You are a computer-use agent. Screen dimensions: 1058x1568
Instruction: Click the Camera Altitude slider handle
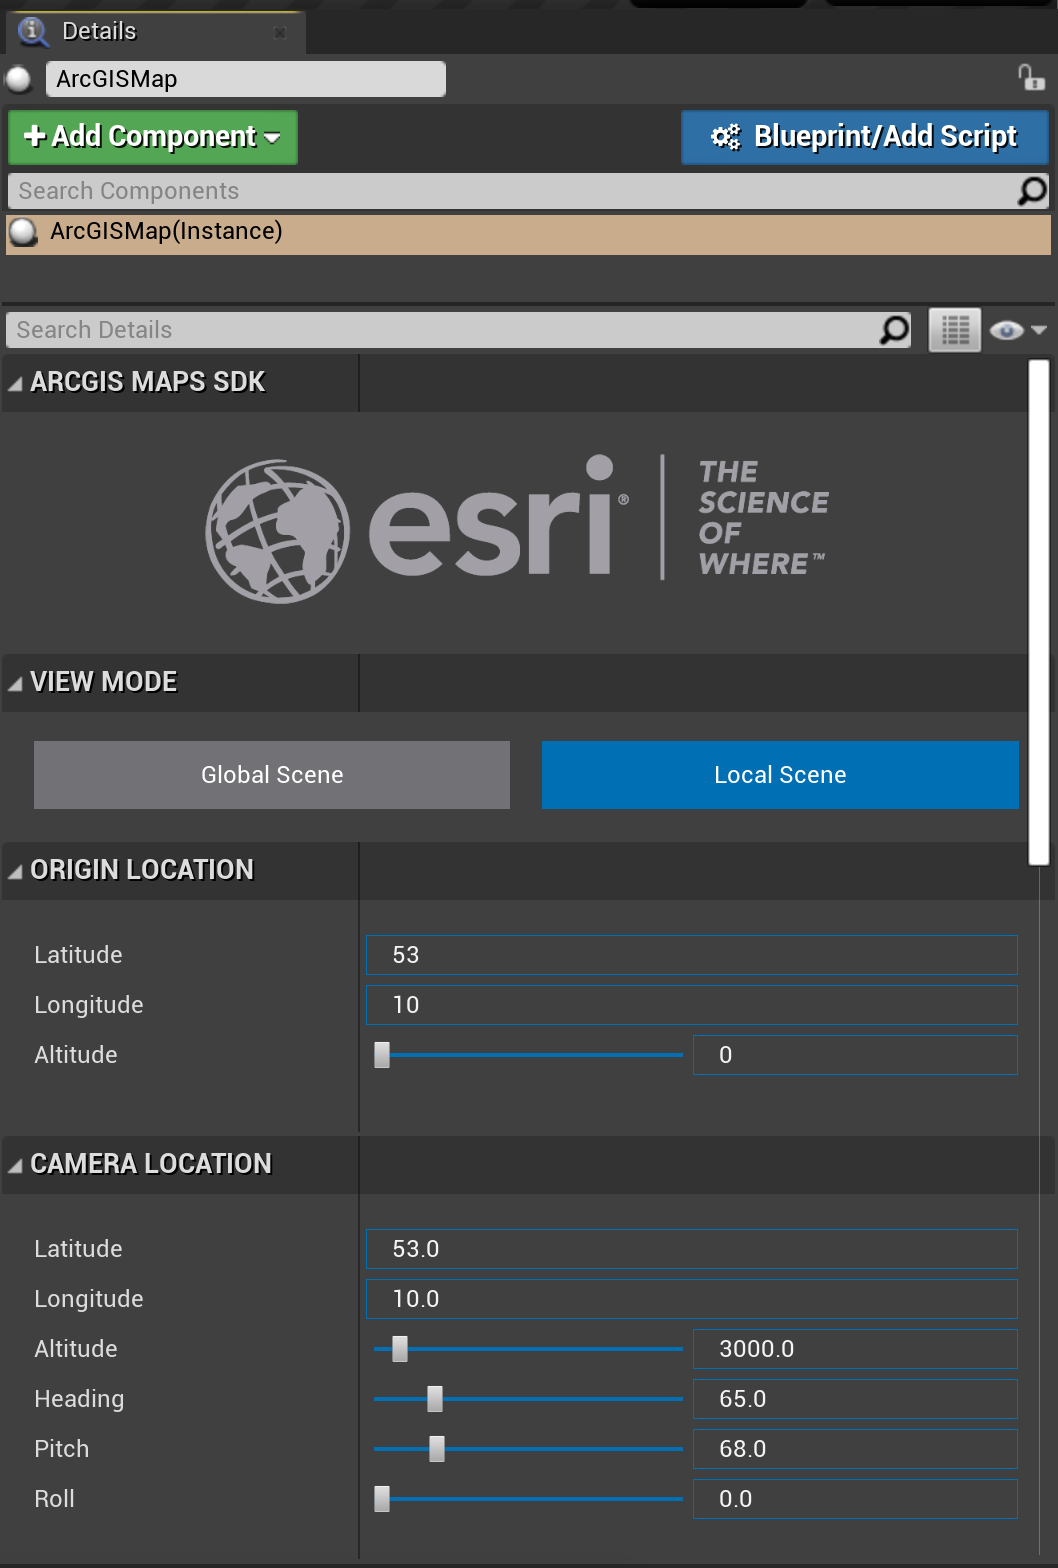pyautogui.click(x=400, y=1349)
